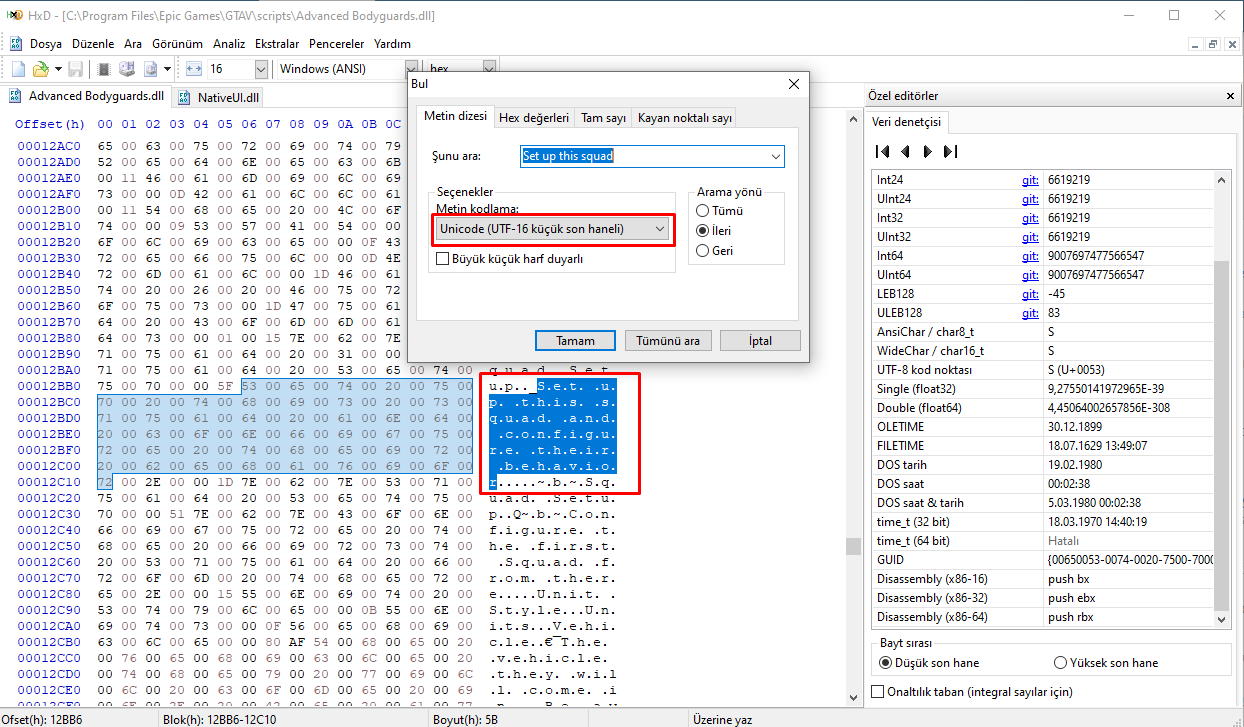Click the previous-byte arrow in data inspector

click(x=905, y=152)
